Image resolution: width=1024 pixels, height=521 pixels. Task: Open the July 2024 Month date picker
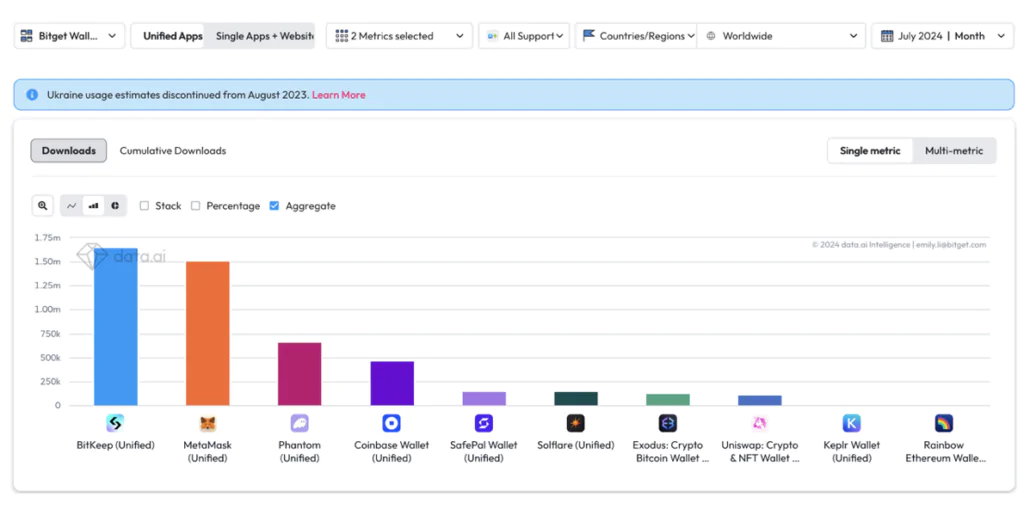[x=942, y=36]
